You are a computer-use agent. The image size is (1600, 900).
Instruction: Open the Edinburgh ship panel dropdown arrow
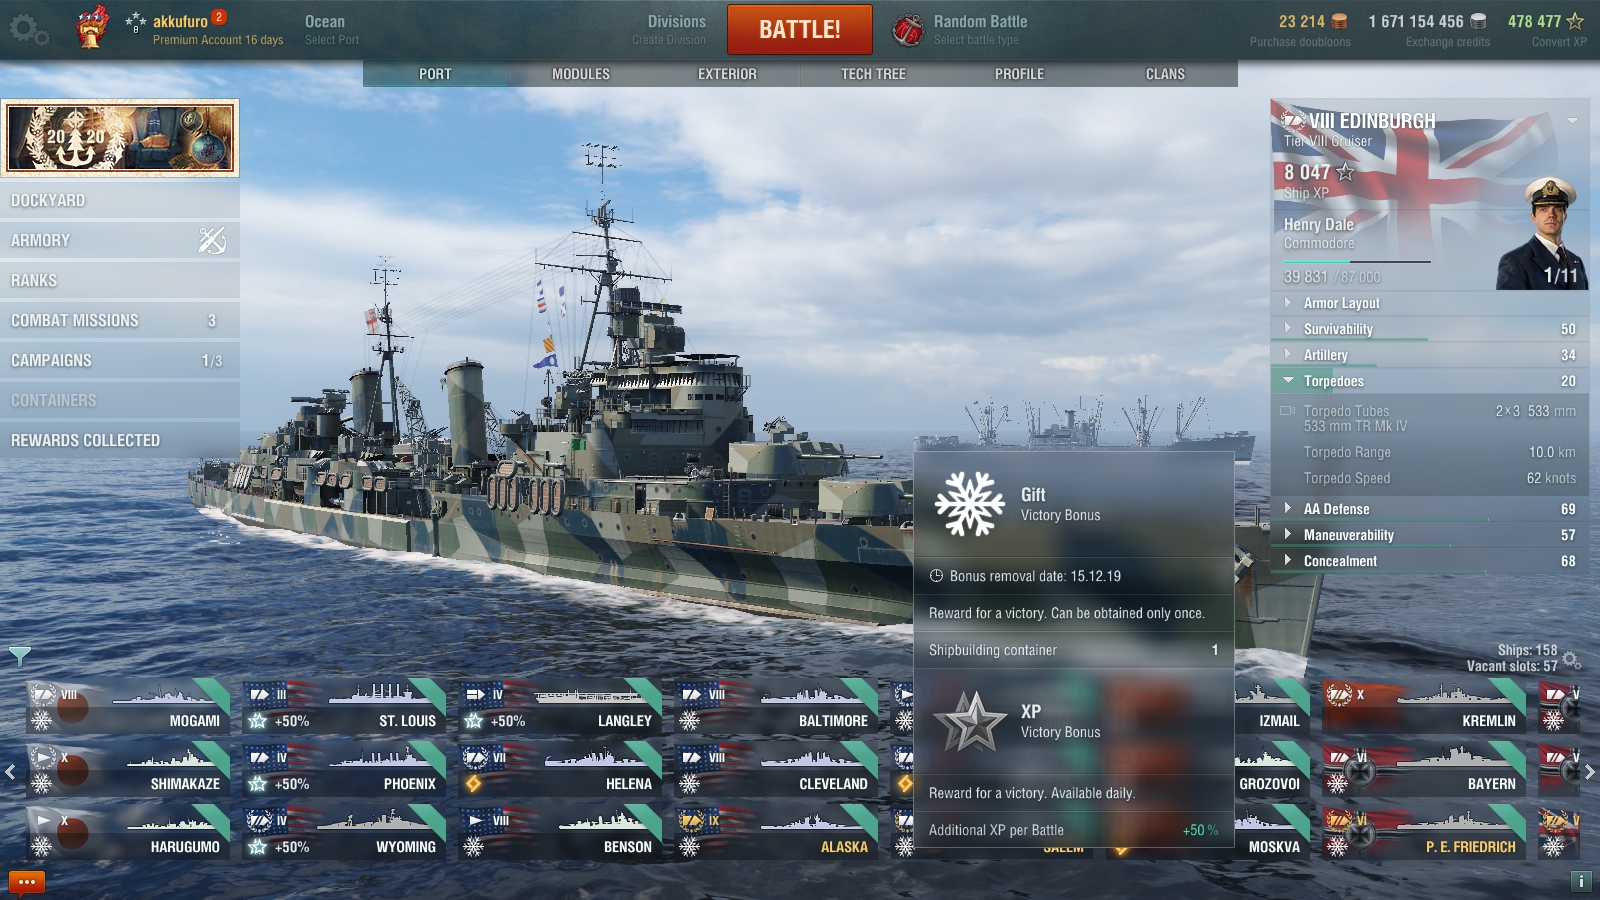1572,121
